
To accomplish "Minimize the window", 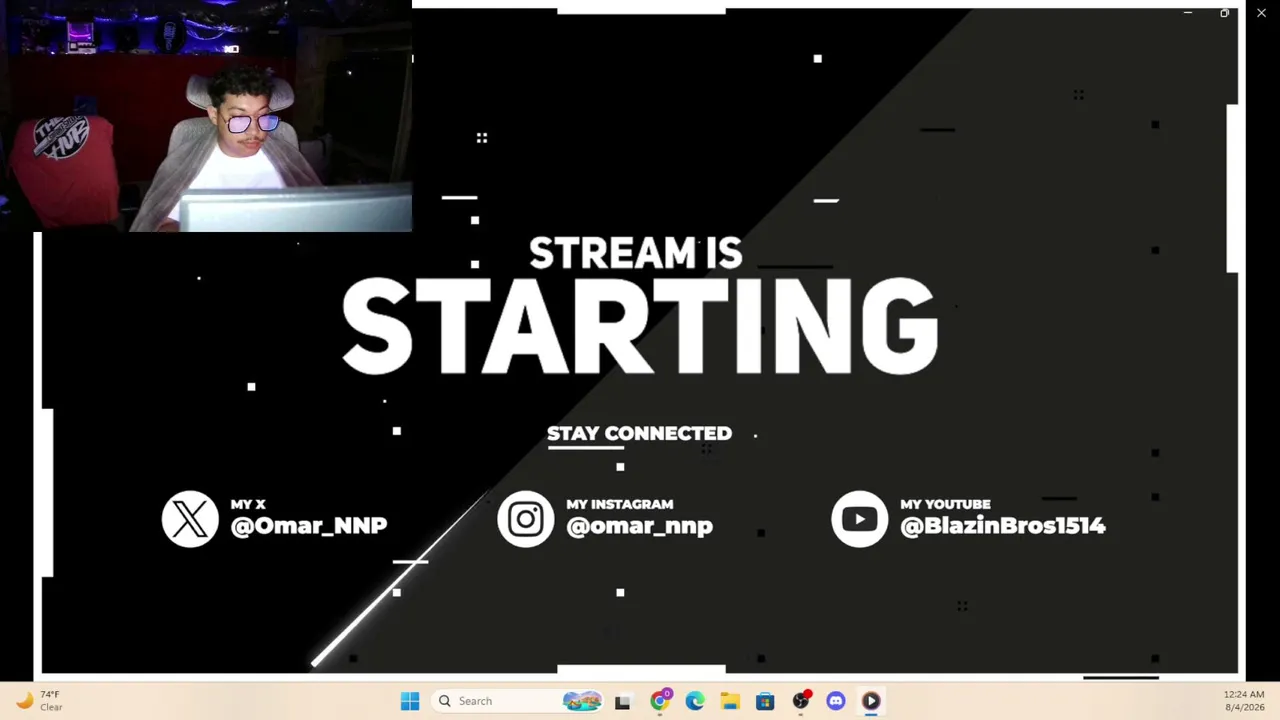I will 1187,13.
